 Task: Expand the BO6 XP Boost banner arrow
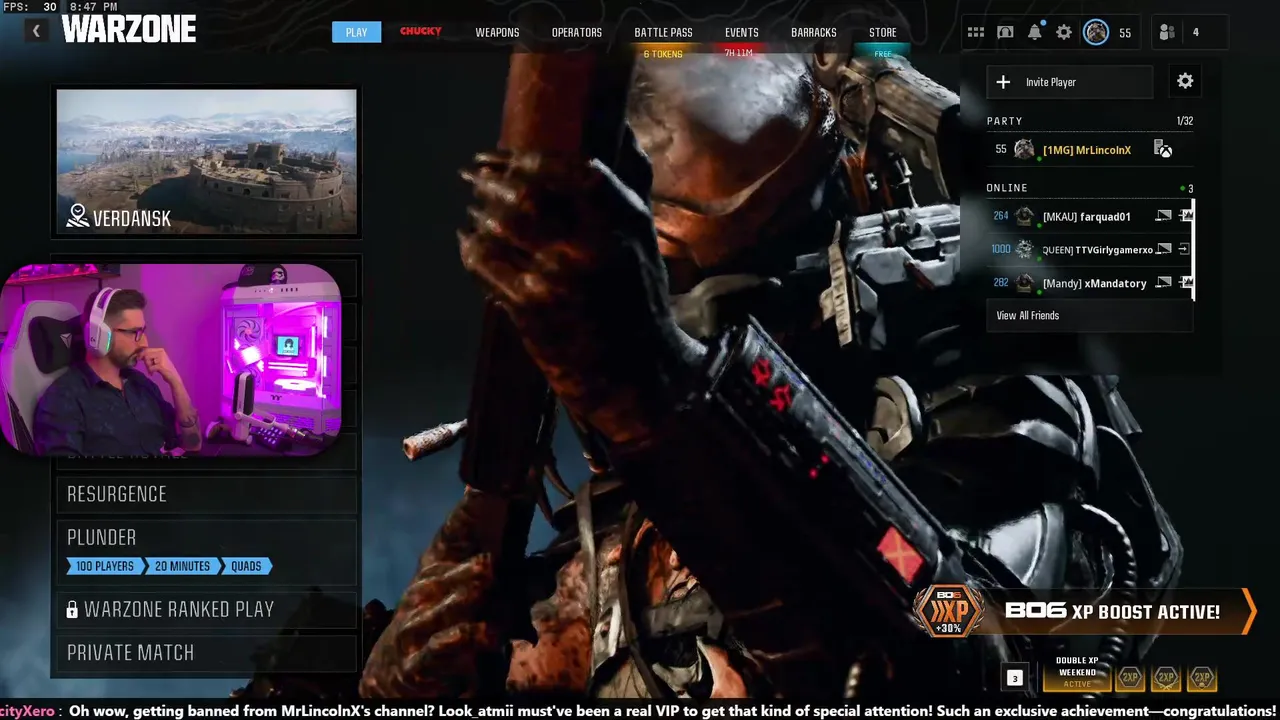tap(1248, 611)
